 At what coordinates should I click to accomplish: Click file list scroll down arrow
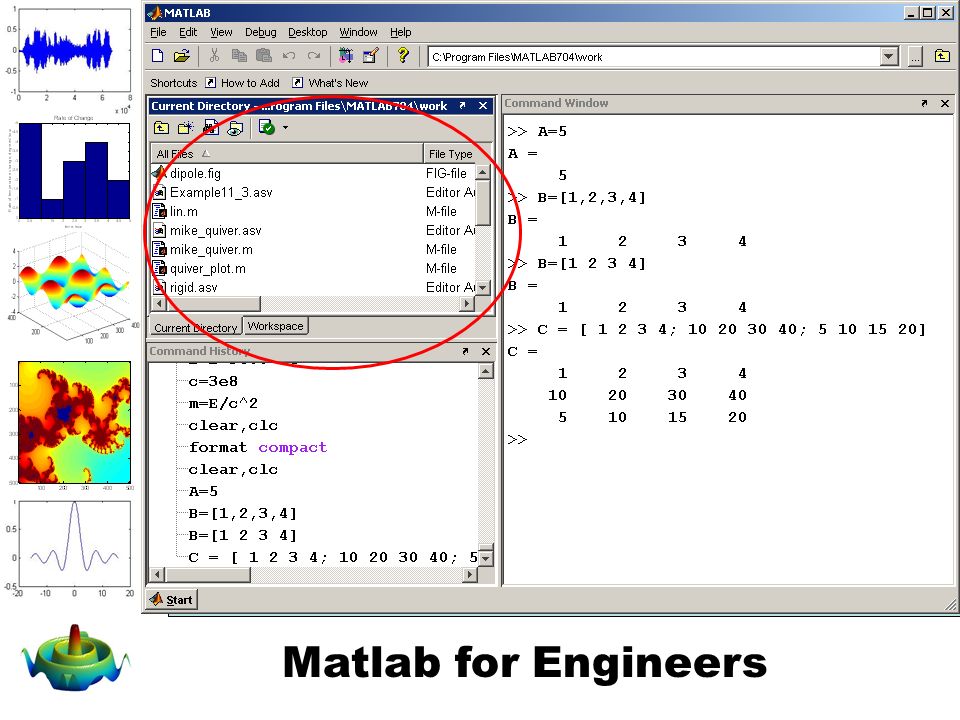483,287
